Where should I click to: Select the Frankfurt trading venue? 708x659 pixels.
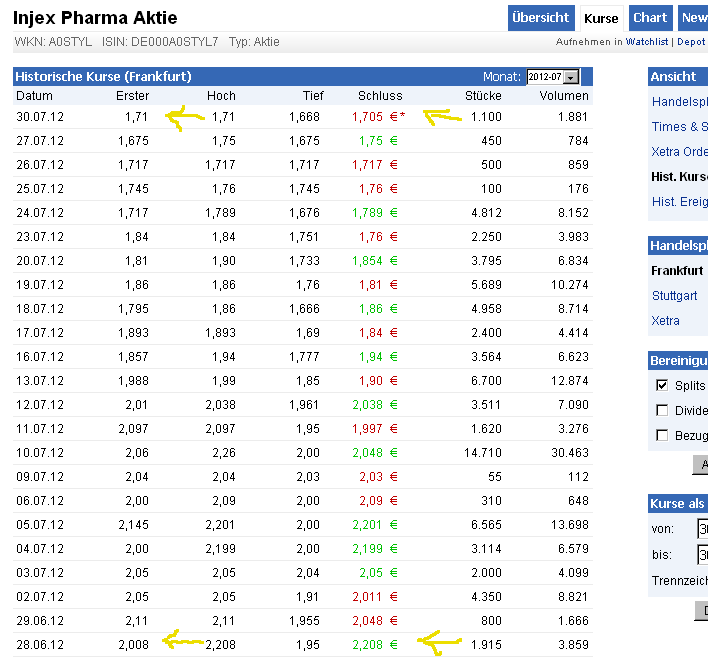pos(677,271)
